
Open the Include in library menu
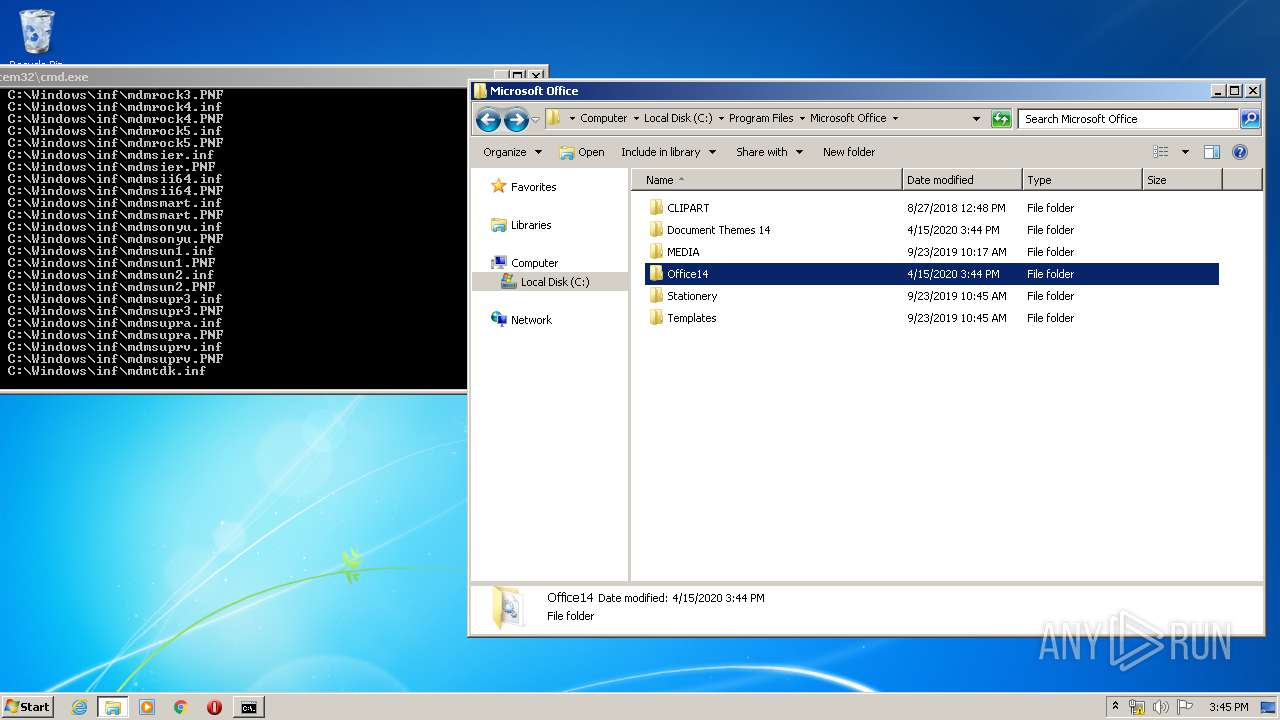pos(668,152)
